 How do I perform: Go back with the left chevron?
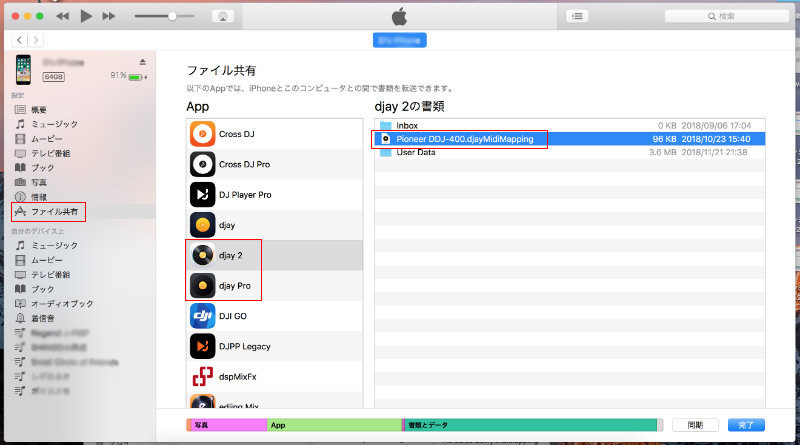point(19,40)
